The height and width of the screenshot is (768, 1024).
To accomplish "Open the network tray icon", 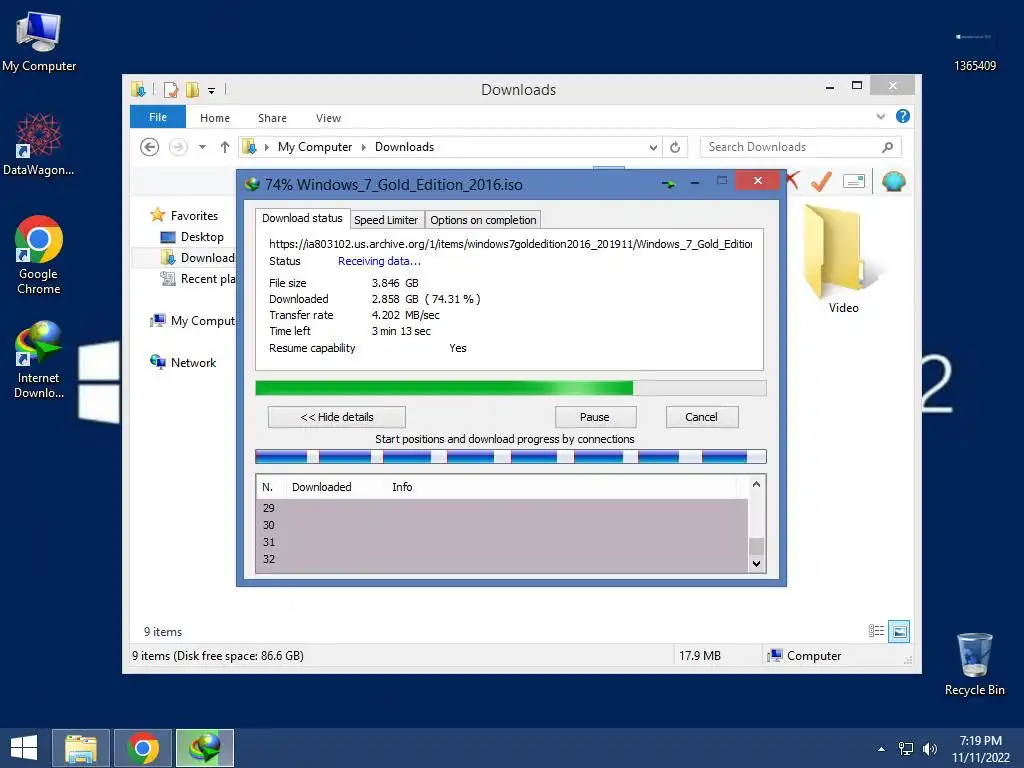I will [906, 749].
